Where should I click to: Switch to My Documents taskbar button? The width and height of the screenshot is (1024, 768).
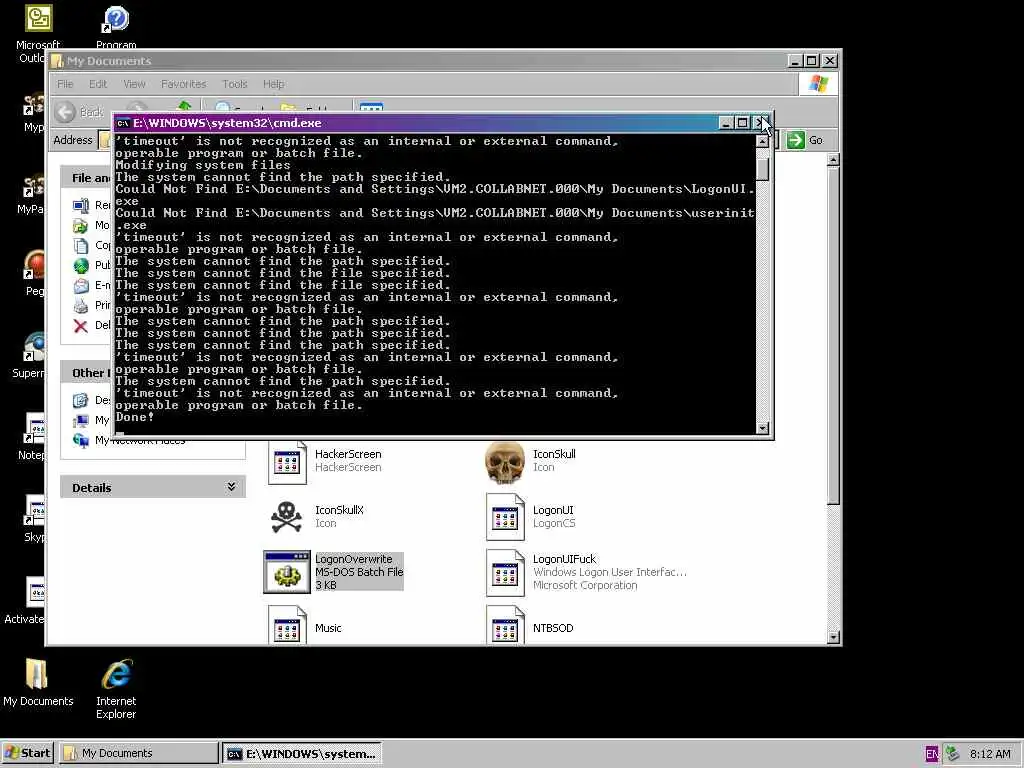pos(138,753)
